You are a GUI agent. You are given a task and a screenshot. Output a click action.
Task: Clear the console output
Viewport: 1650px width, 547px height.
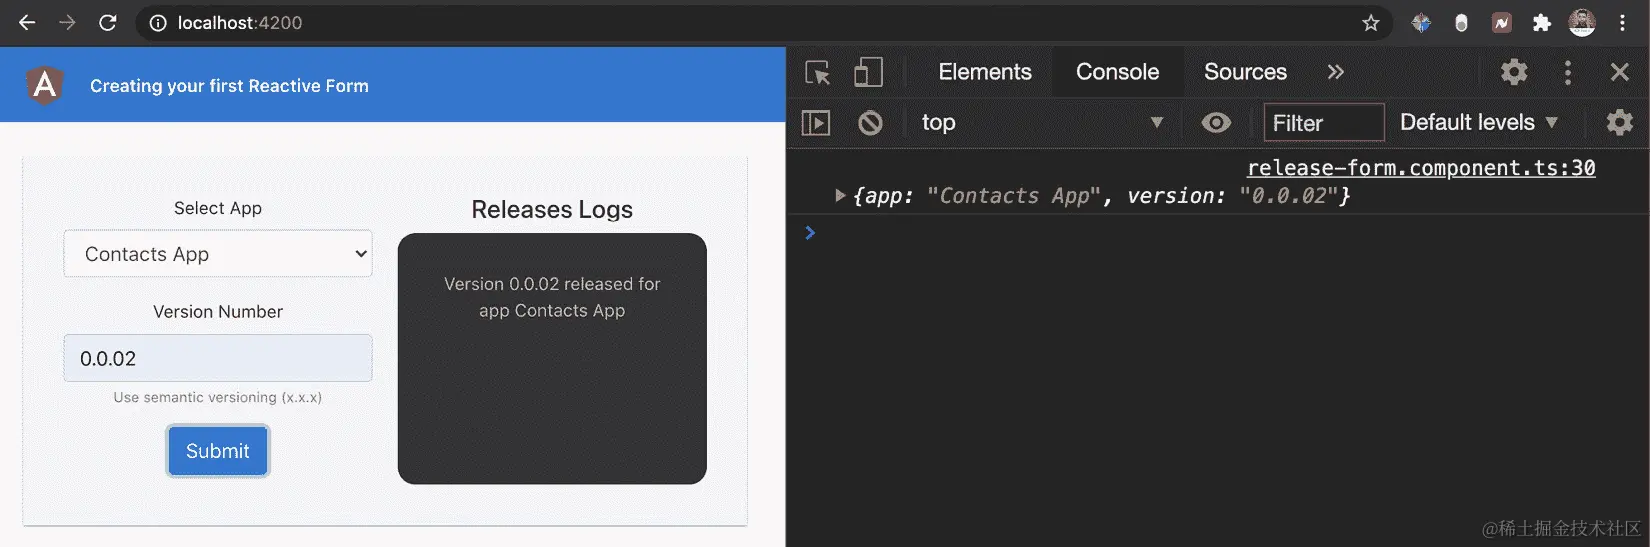[x=870, y=123]
